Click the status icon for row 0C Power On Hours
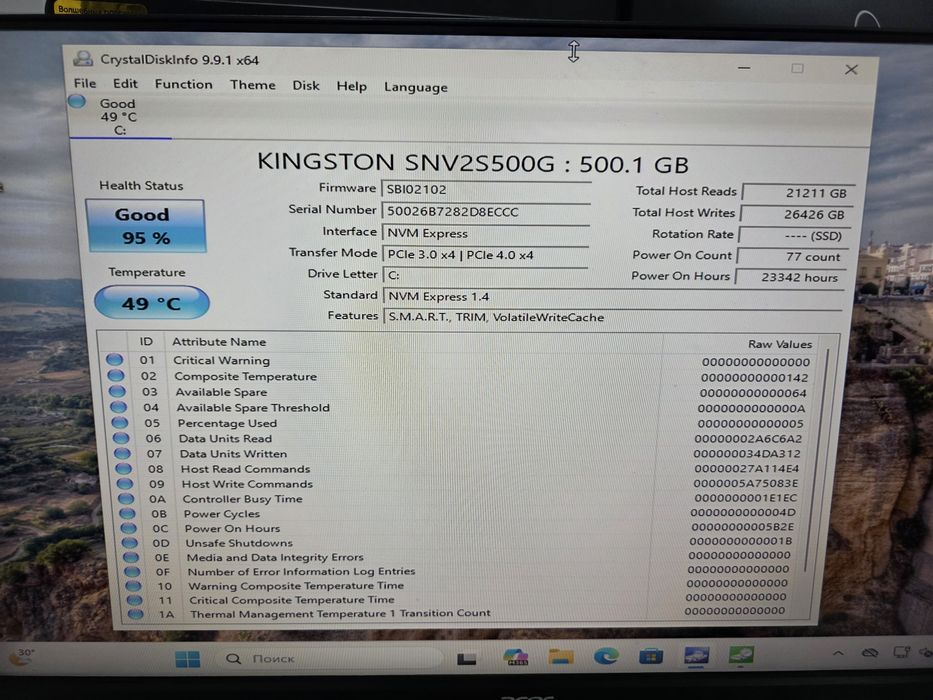This screenshot has height=700, width=933. pyautogui.click(x=129, y=528)
